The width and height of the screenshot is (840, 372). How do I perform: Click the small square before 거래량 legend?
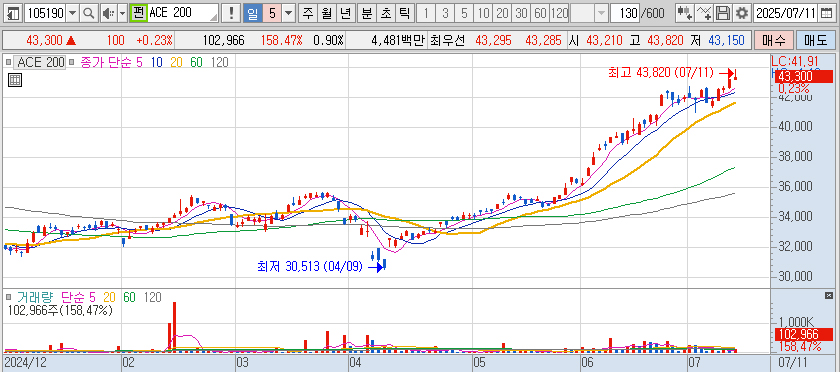(8, 297)
